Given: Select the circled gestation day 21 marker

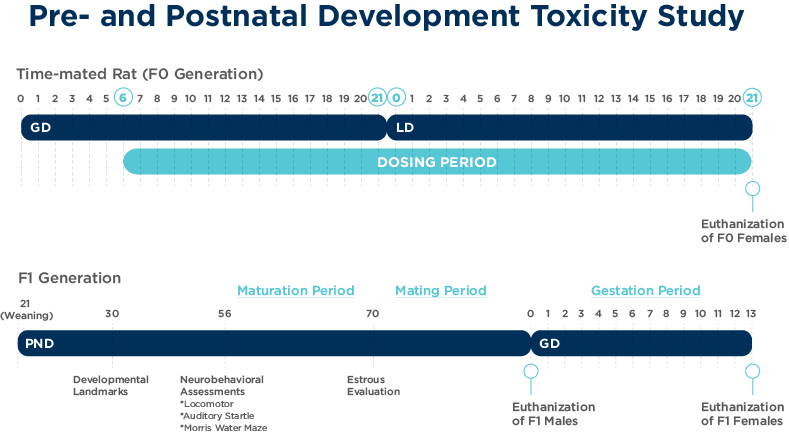Looking at the screenshot, I should pyautogui.click(x=377, y=97).
